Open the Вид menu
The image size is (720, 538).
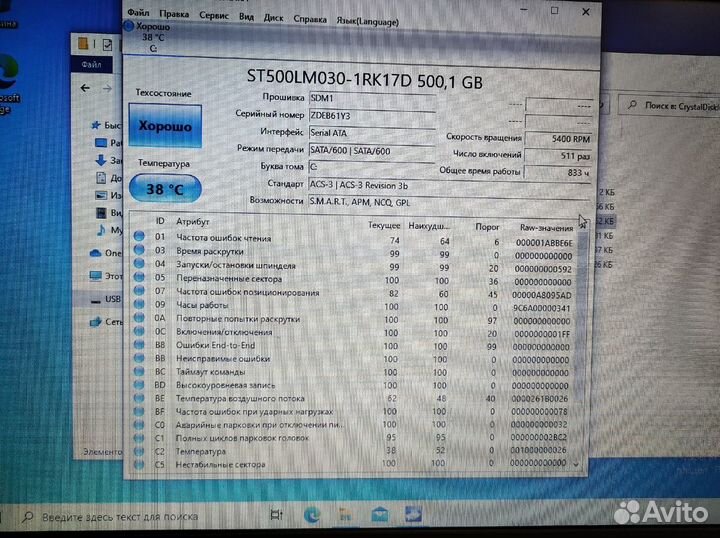pyautogui.click(x=246, y=17)
